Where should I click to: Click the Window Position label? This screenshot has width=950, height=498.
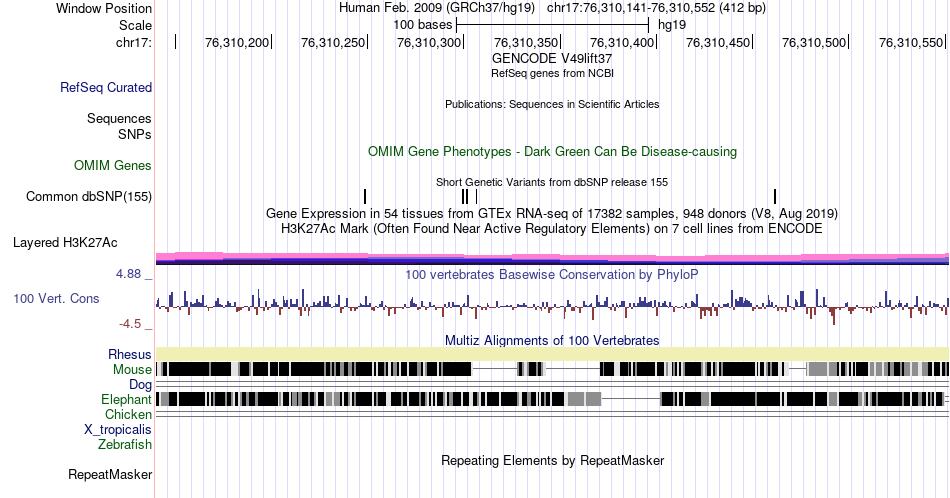pyautogui.click(x=104, y=8)
